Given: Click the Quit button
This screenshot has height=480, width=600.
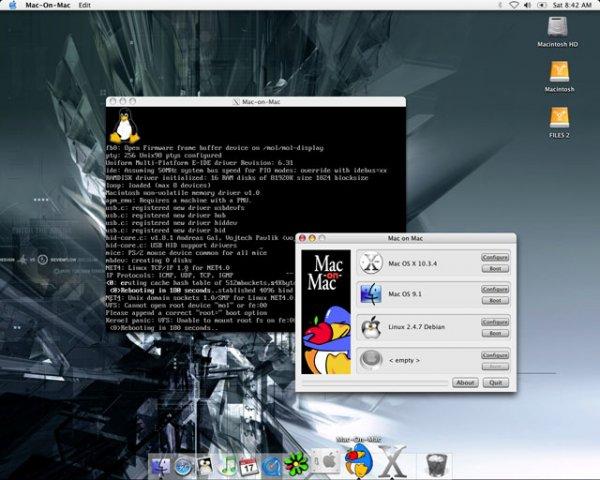Looking at the screenshot, I should click(x=494, y=382).
